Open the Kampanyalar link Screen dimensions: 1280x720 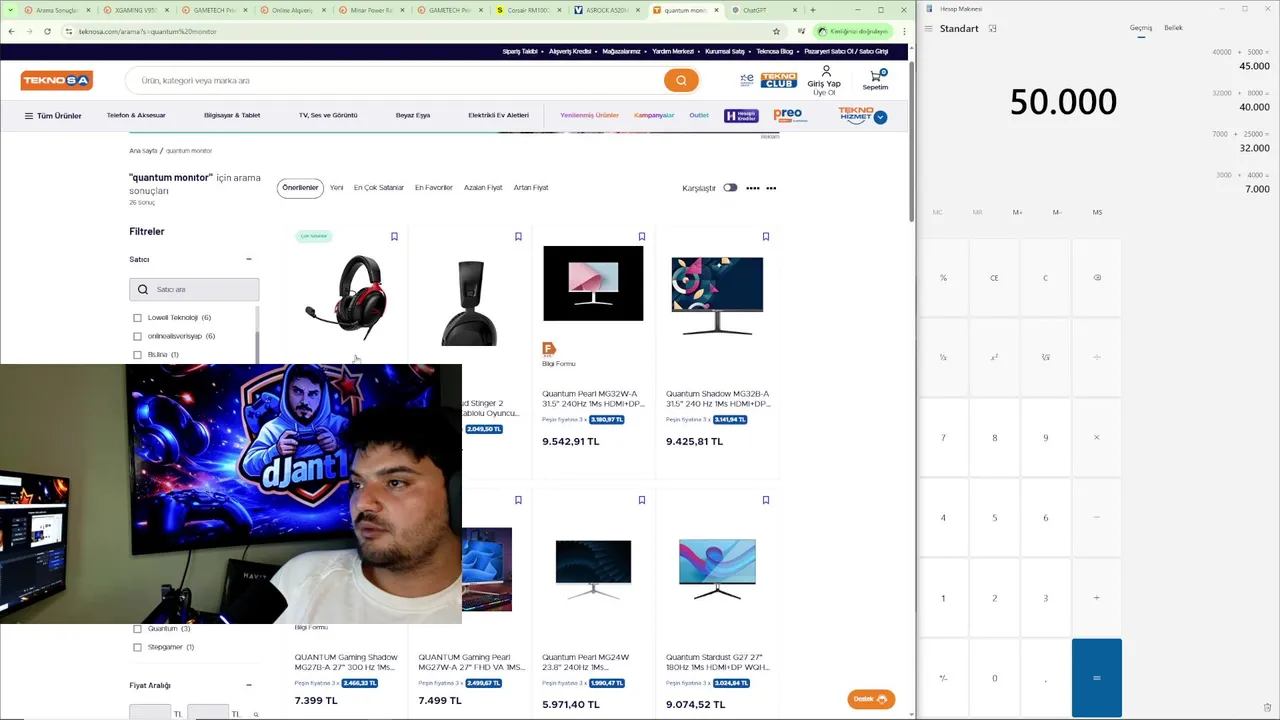click(x=654, y=115)
